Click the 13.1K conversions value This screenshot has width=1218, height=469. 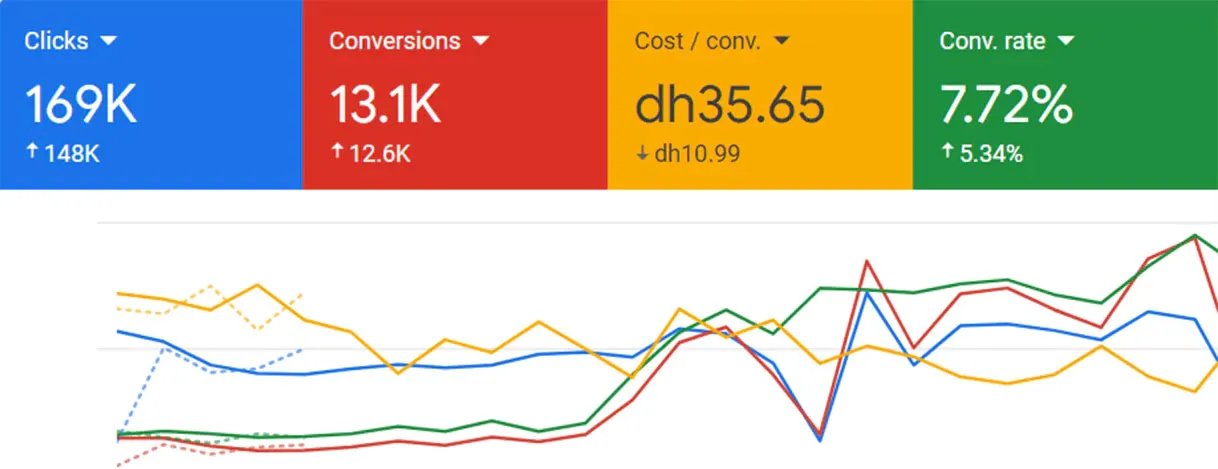point(385,104)
